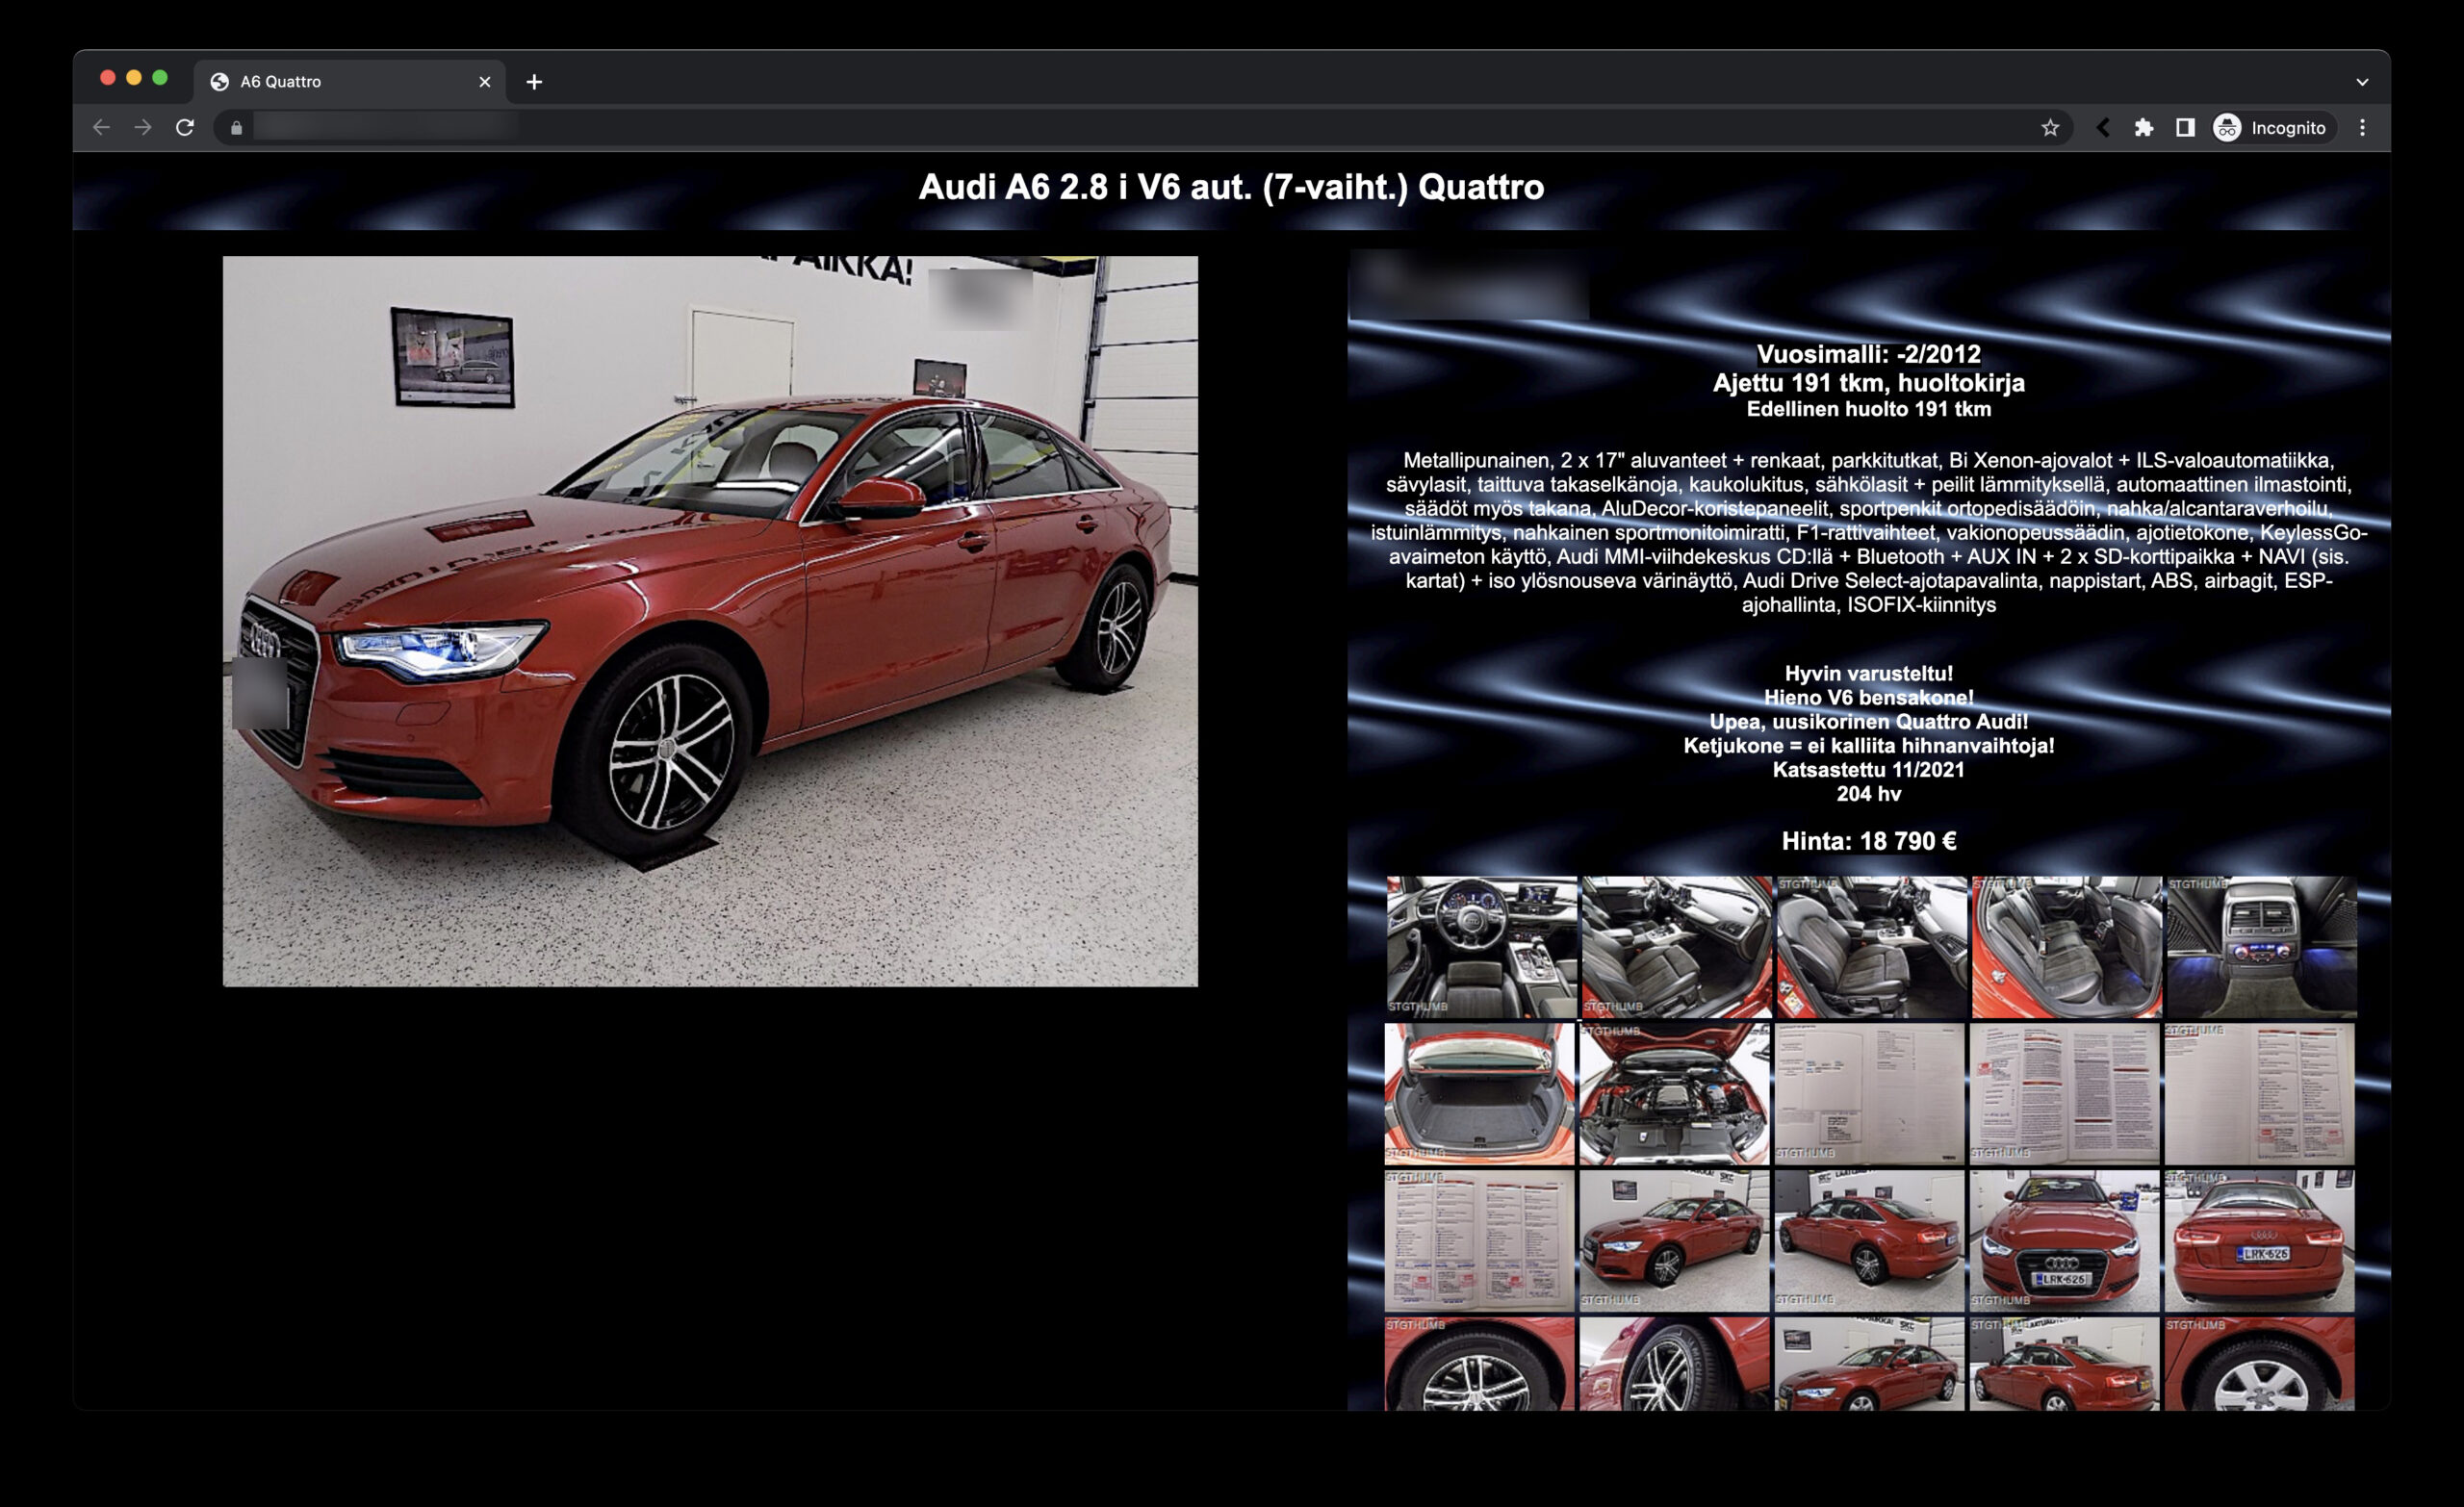
Task: Open the front view LRK-626 thumbnail
Action: (2064, 1241)
